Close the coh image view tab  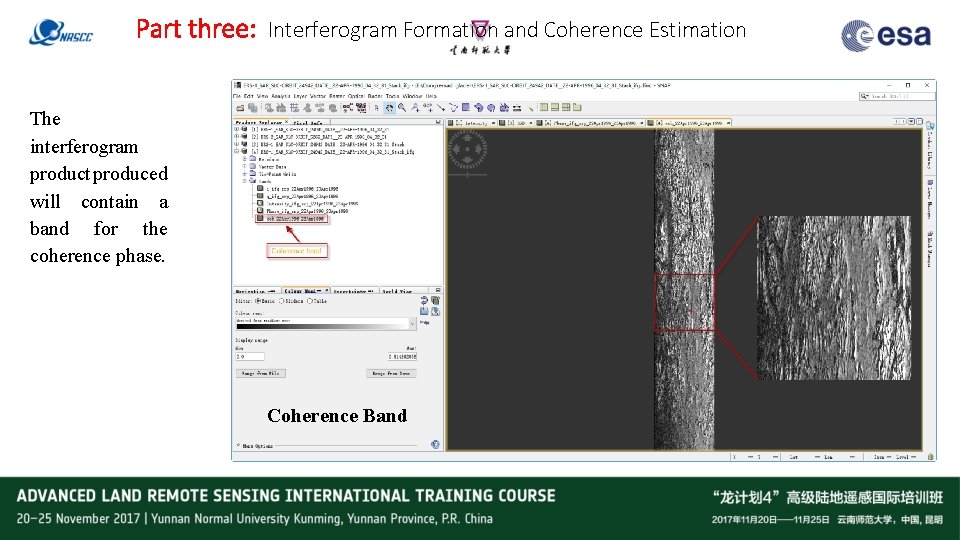tap(728, 122)
